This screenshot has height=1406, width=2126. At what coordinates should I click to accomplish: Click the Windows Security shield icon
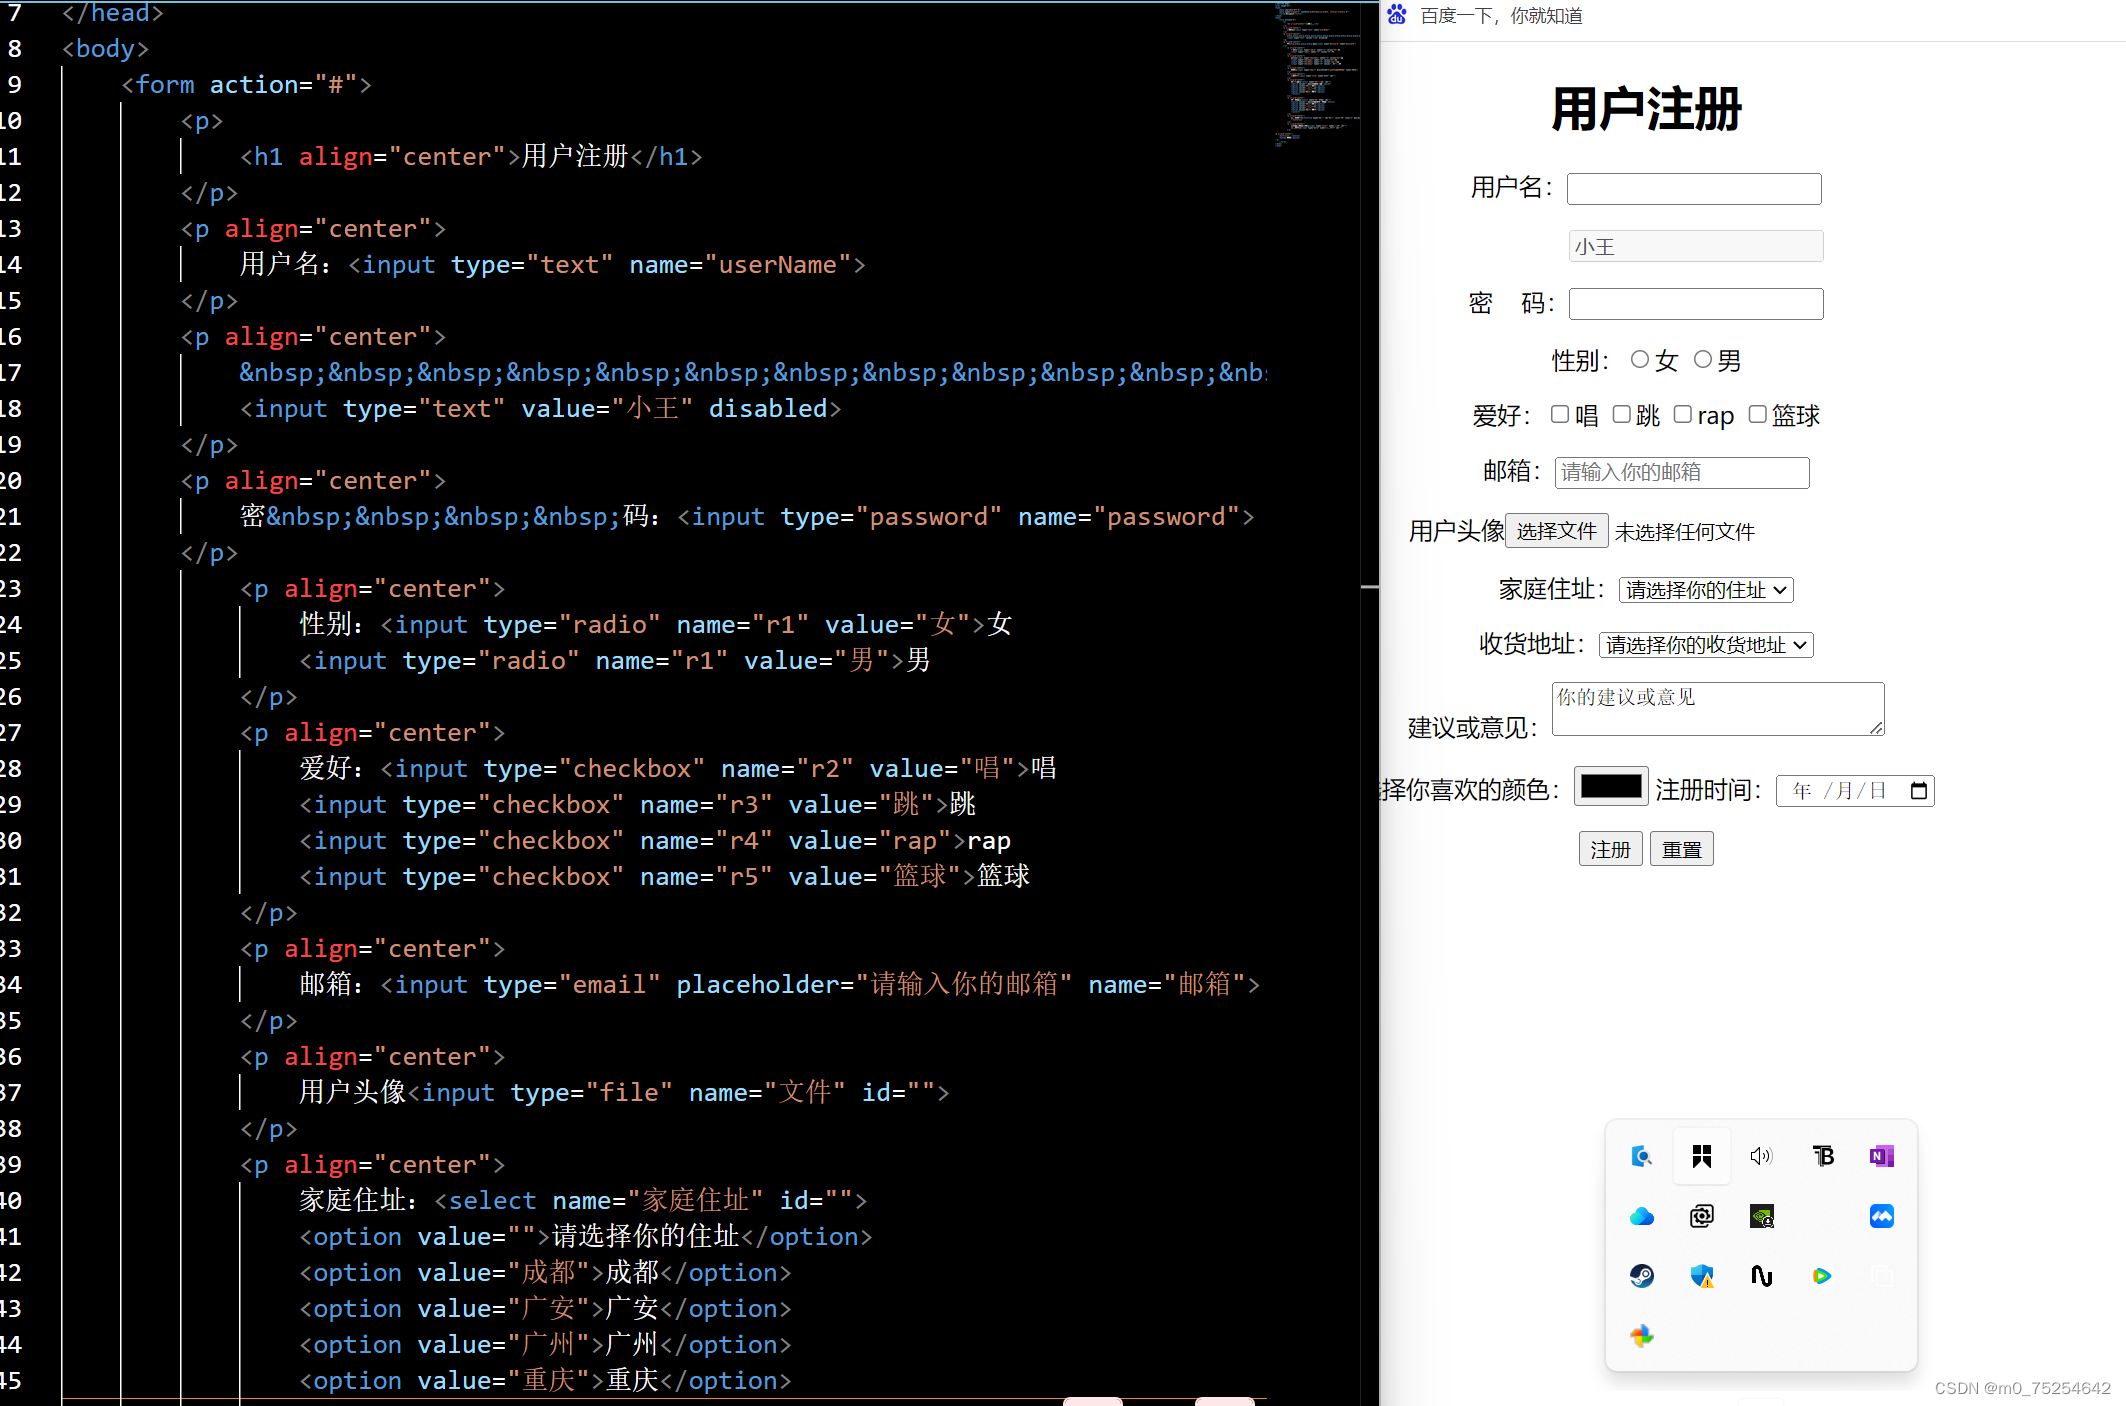pyautogui.click(x=1701, y=1276)
